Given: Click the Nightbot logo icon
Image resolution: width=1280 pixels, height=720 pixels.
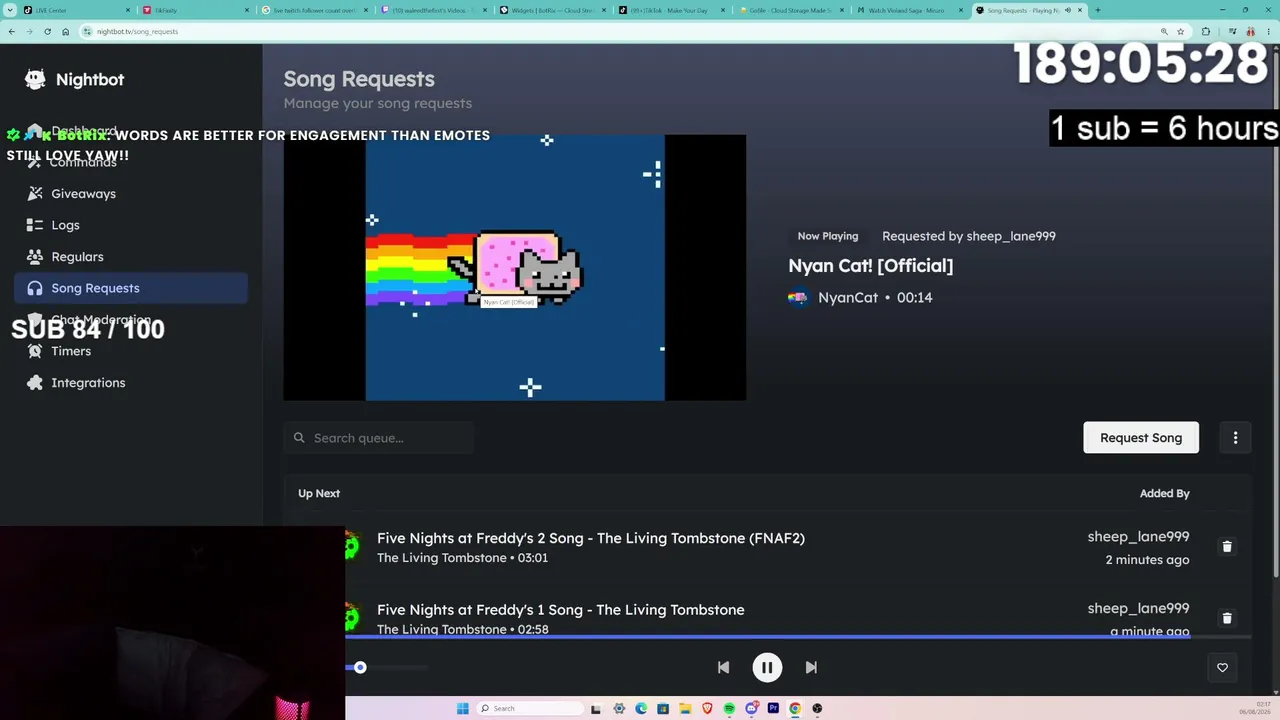Looking at the screenshot, I should 35,80.
